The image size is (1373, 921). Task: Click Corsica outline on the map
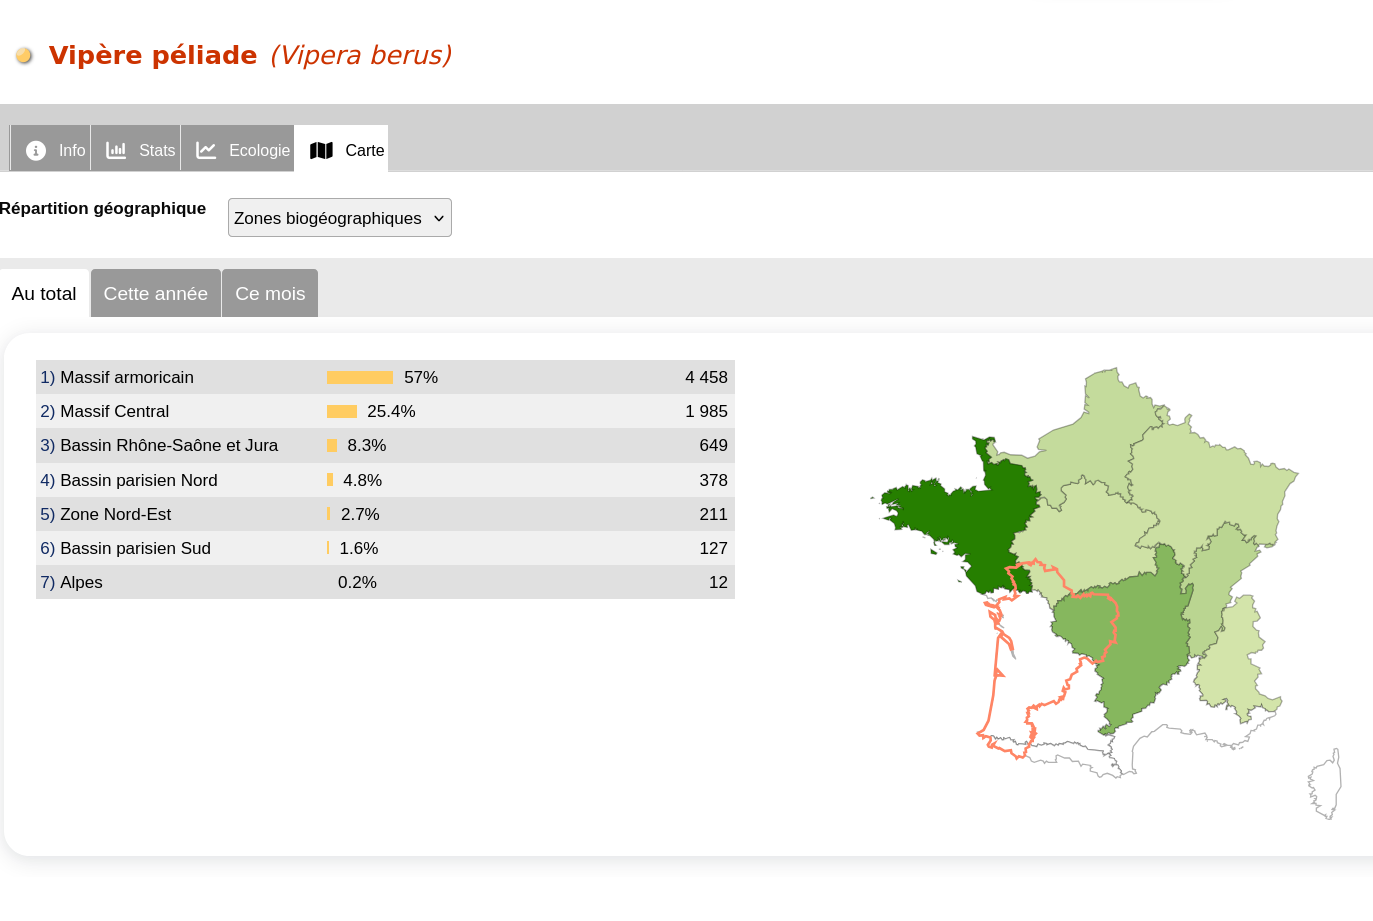click(1326, 784)
